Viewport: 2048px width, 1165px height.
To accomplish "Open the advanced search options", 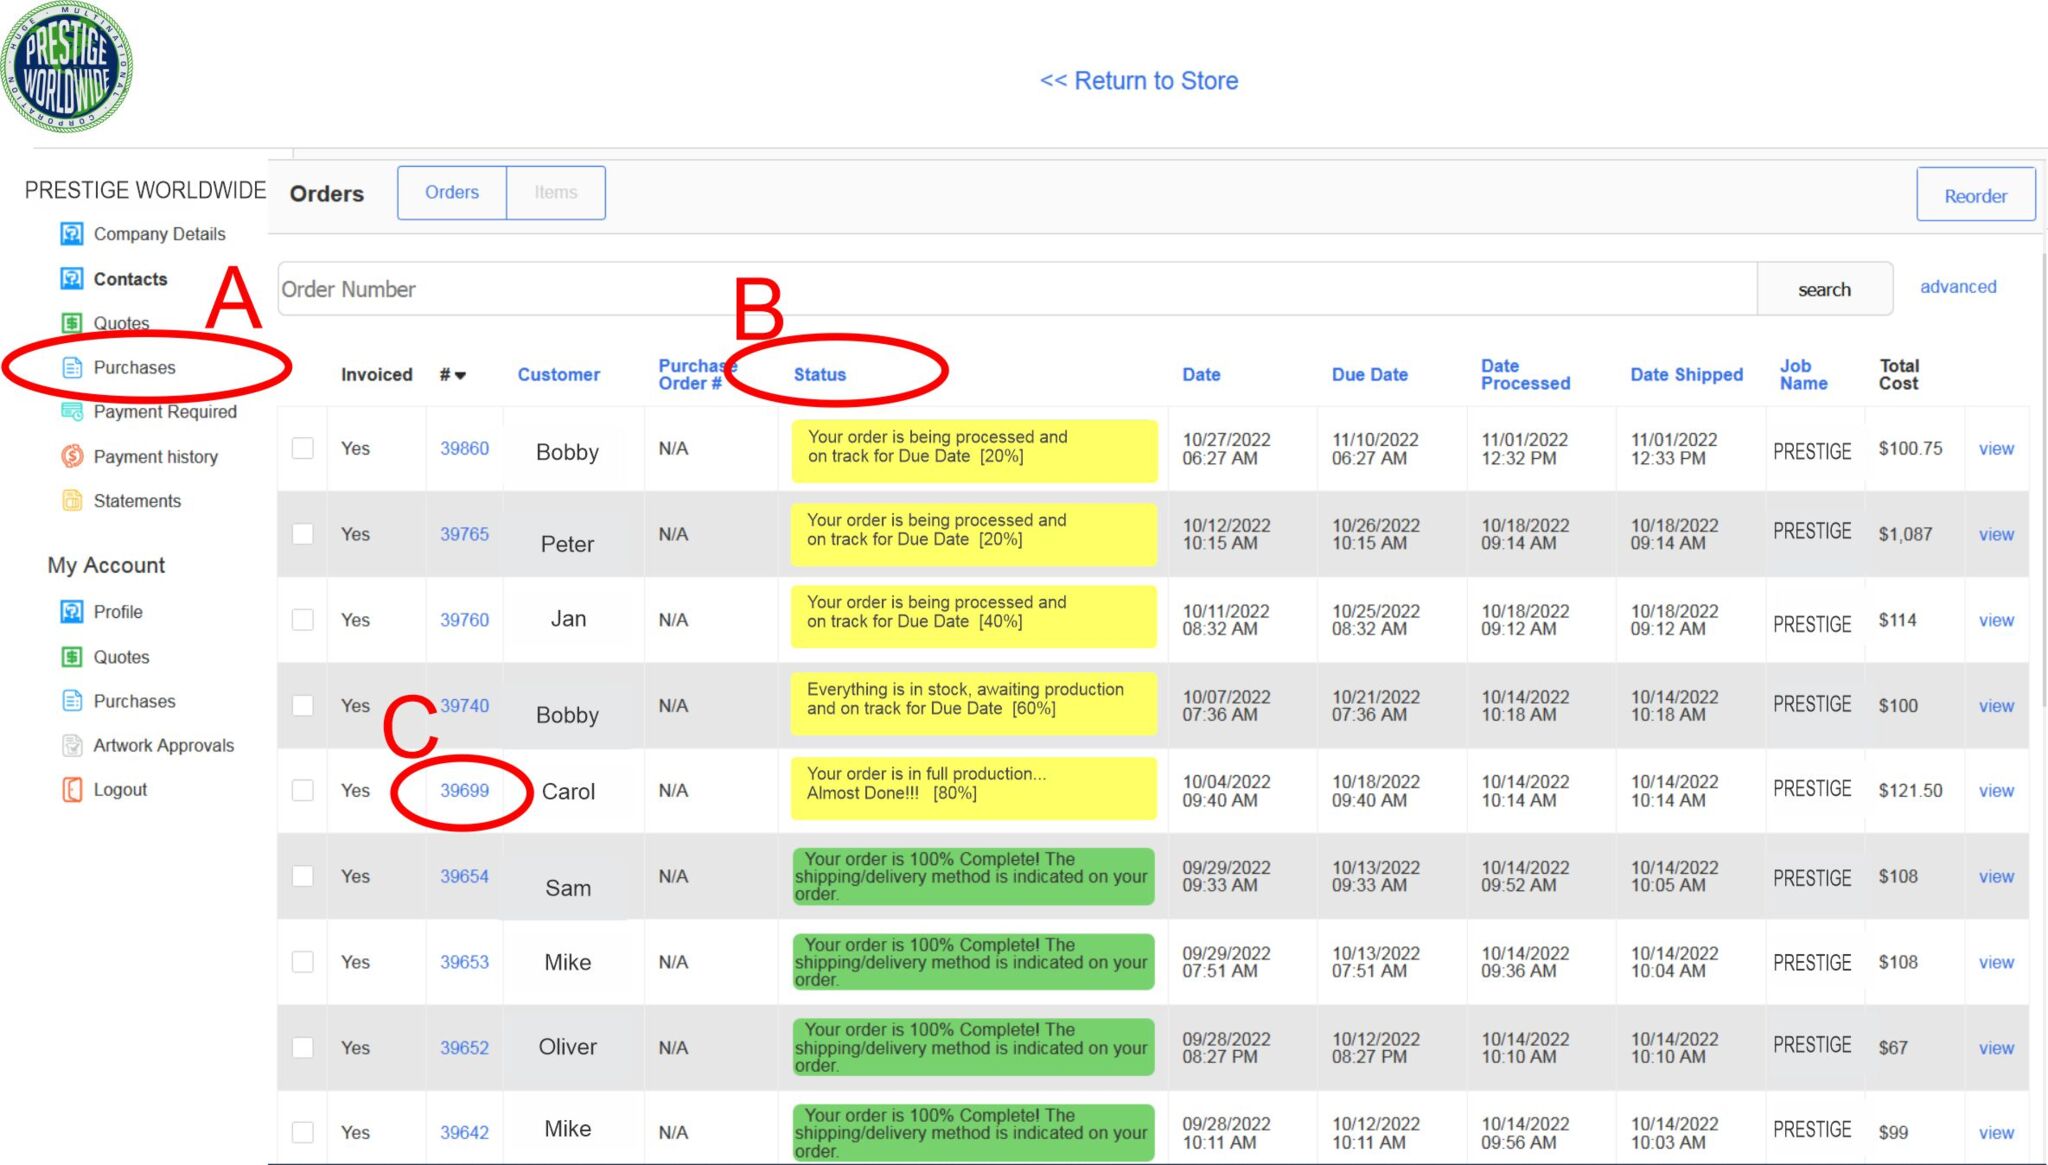I will (1957, 287).
